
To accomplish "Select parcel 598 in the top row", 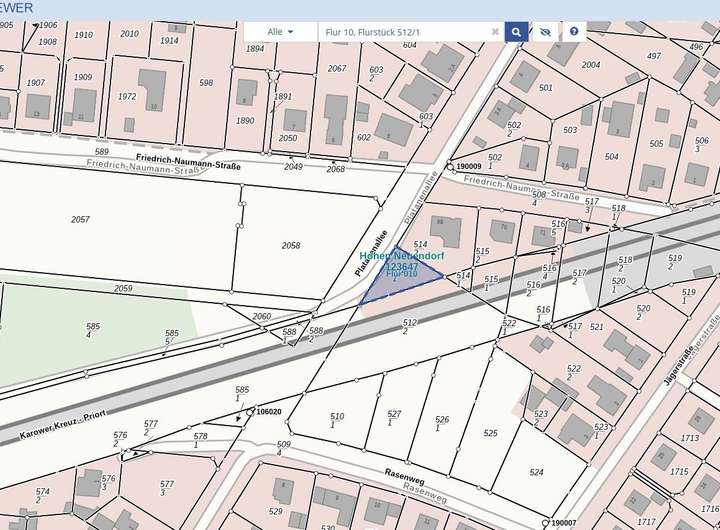I will (x=206, y=83).
